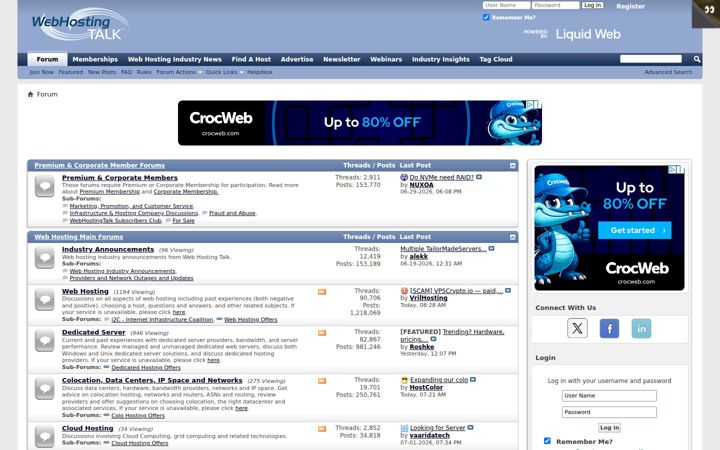
Task: Focus the header Password field
Action: tap(556, 5)
